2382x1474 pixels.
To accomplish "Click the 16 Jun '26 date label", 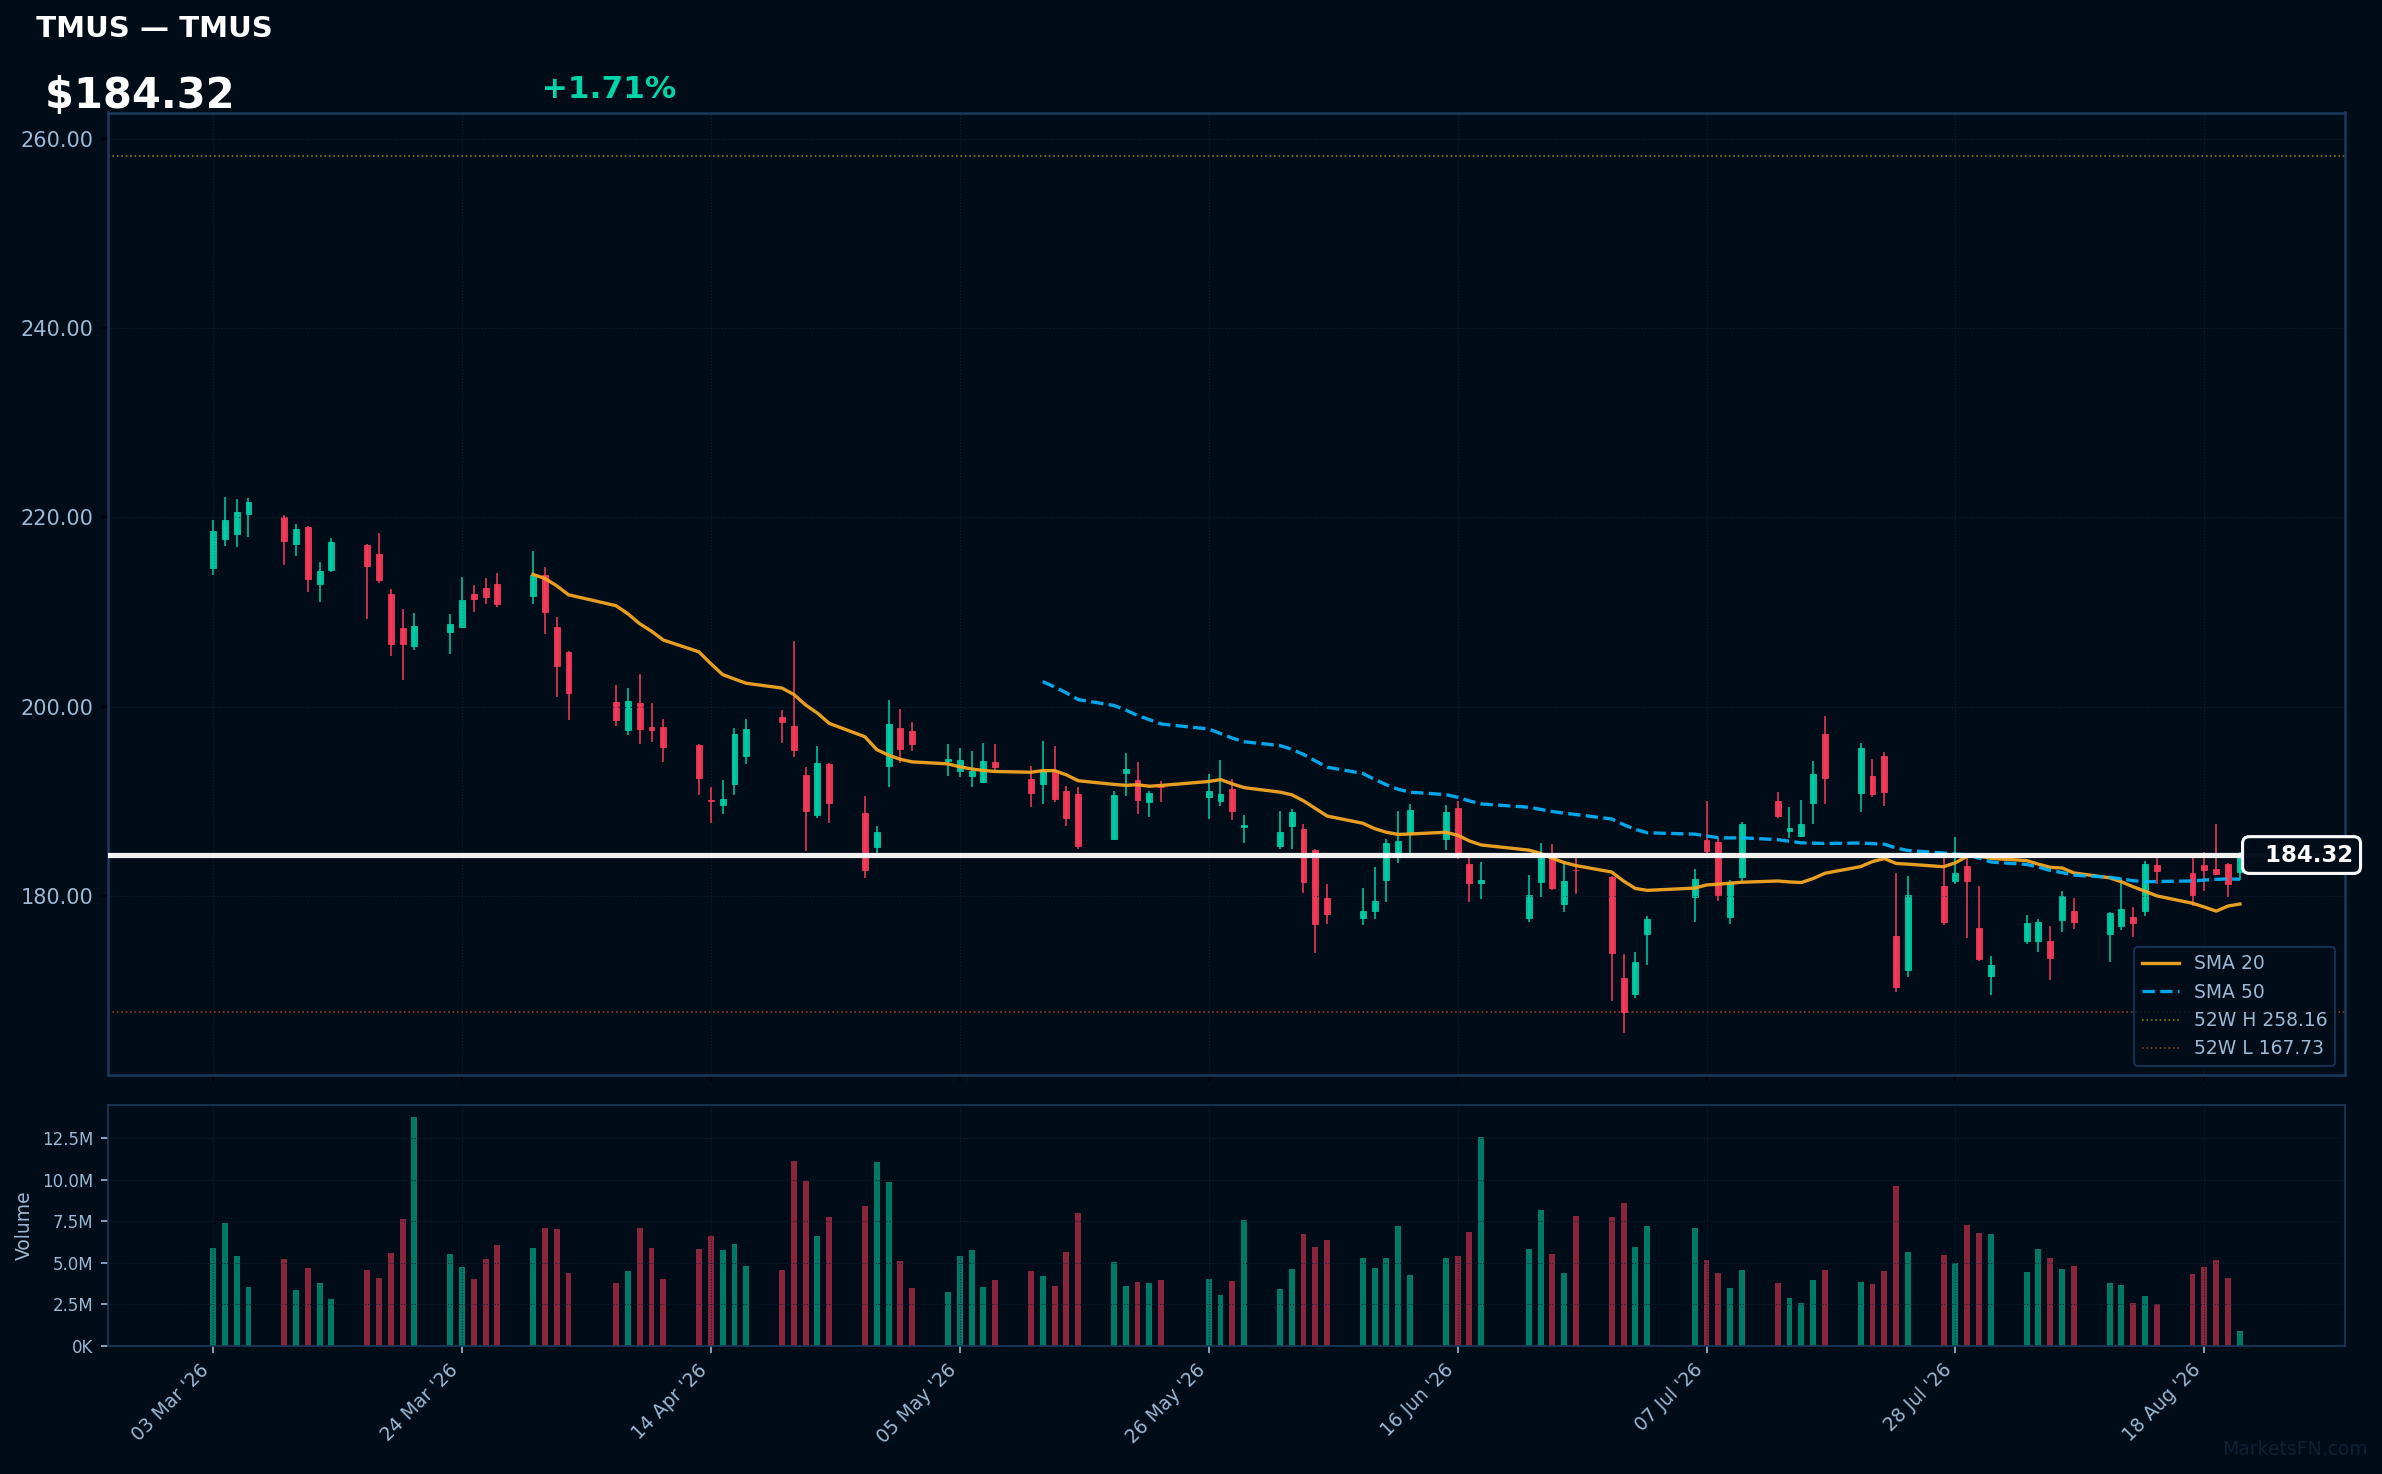I will pos(1415,1402).
